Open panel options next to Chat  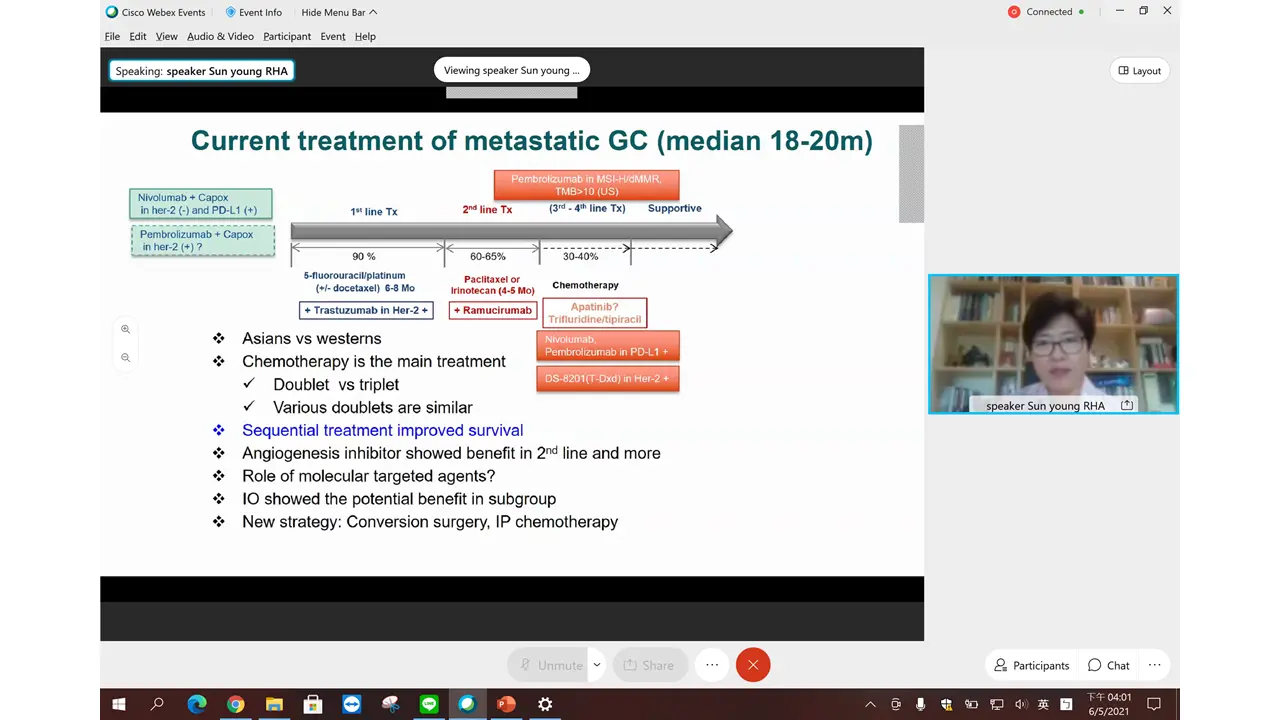(1154, 665)
